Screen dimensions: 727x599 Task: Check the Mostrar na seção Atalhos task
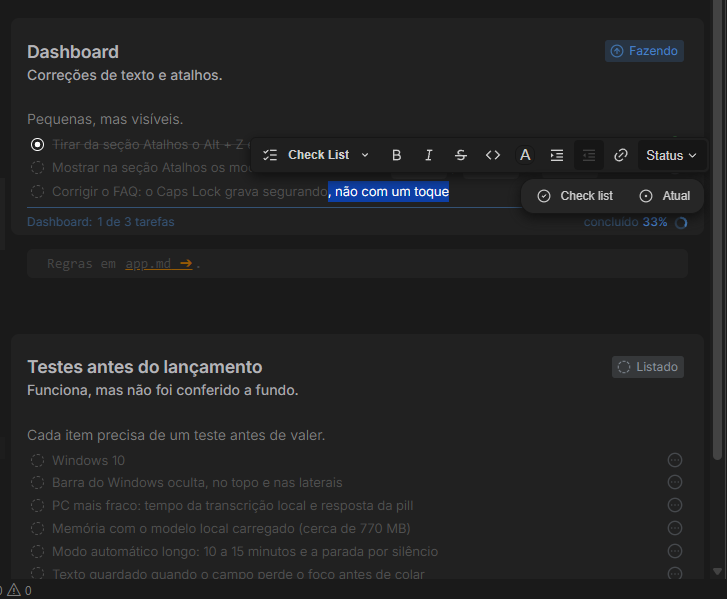pos(38,168)
